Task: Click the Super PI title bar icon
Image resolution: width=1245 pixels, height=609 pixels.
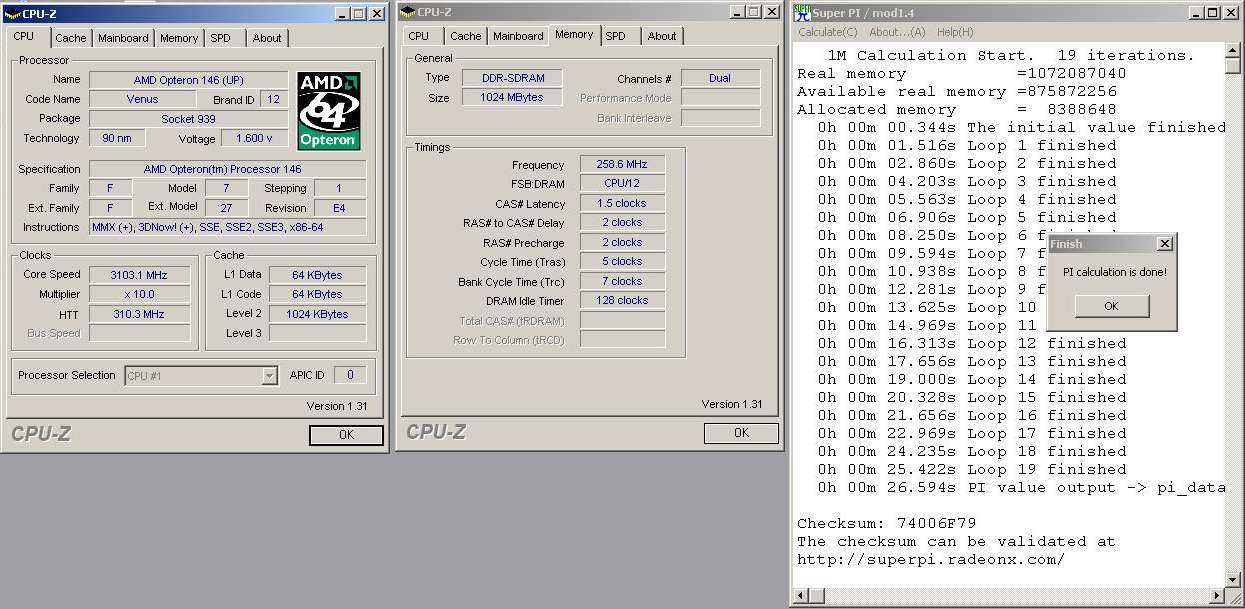Action: tap(801, 13)
